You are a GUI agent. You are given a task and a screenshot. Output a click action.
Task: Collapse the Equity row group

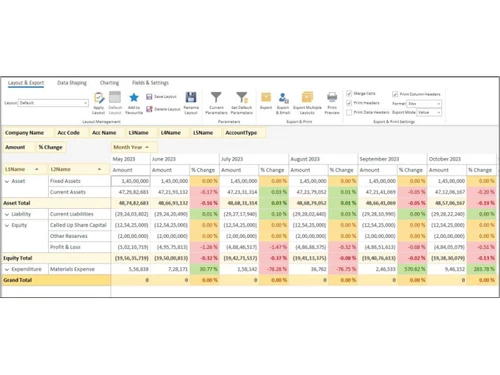(7, 225)
